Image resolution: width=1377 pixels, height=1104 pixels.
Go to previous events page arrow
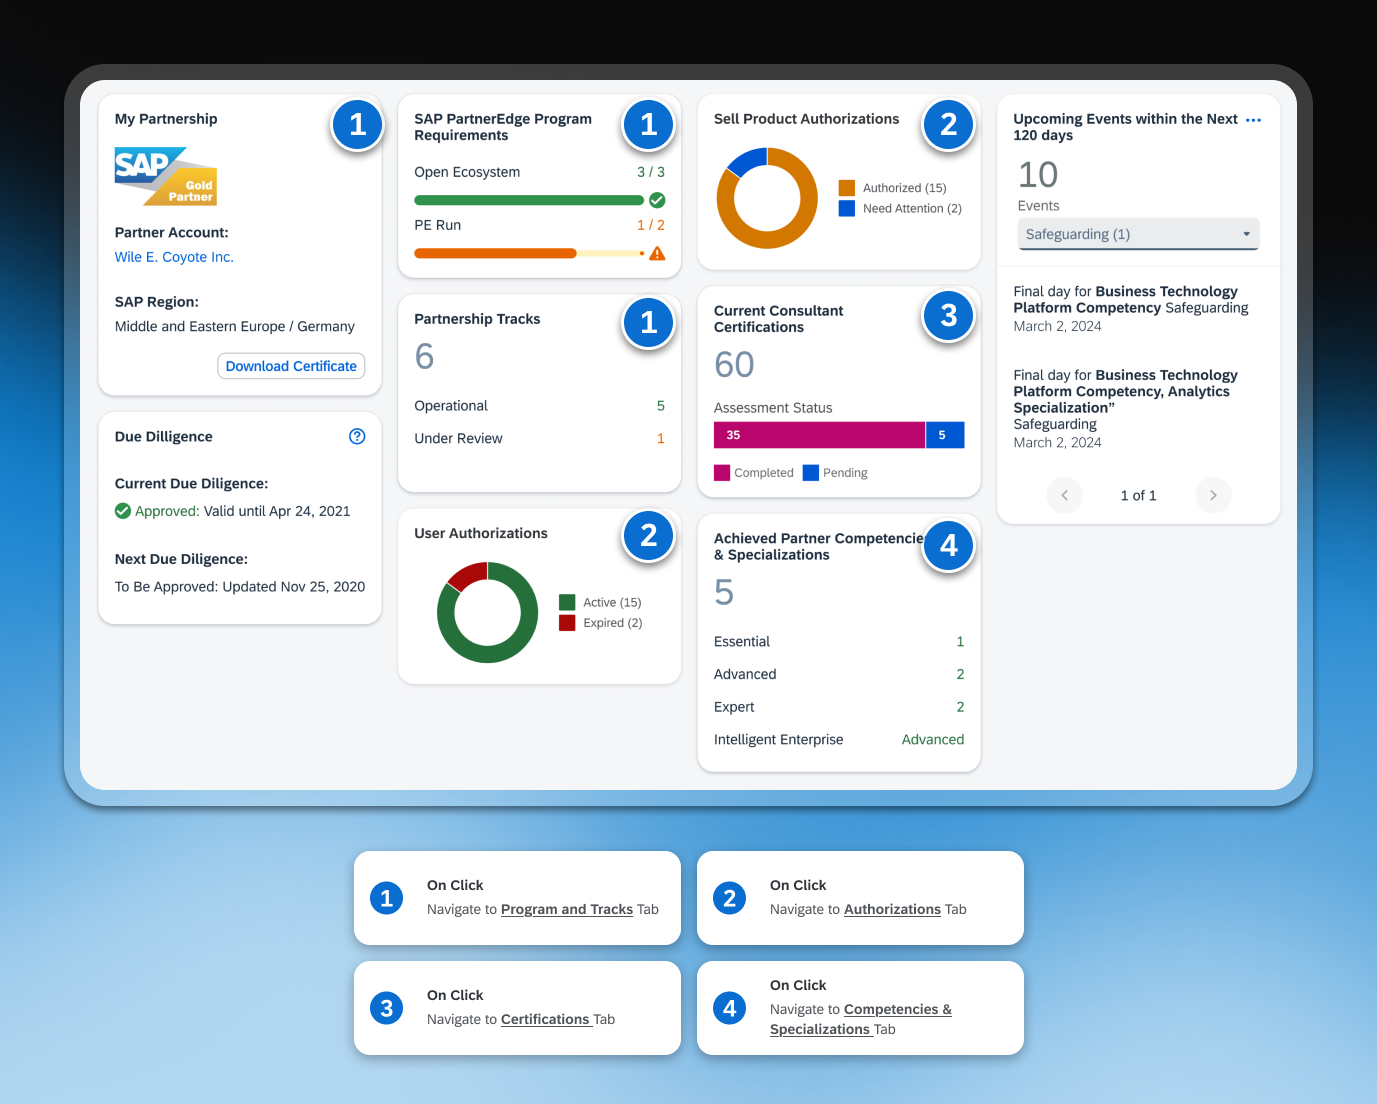tap(1064, 495)
